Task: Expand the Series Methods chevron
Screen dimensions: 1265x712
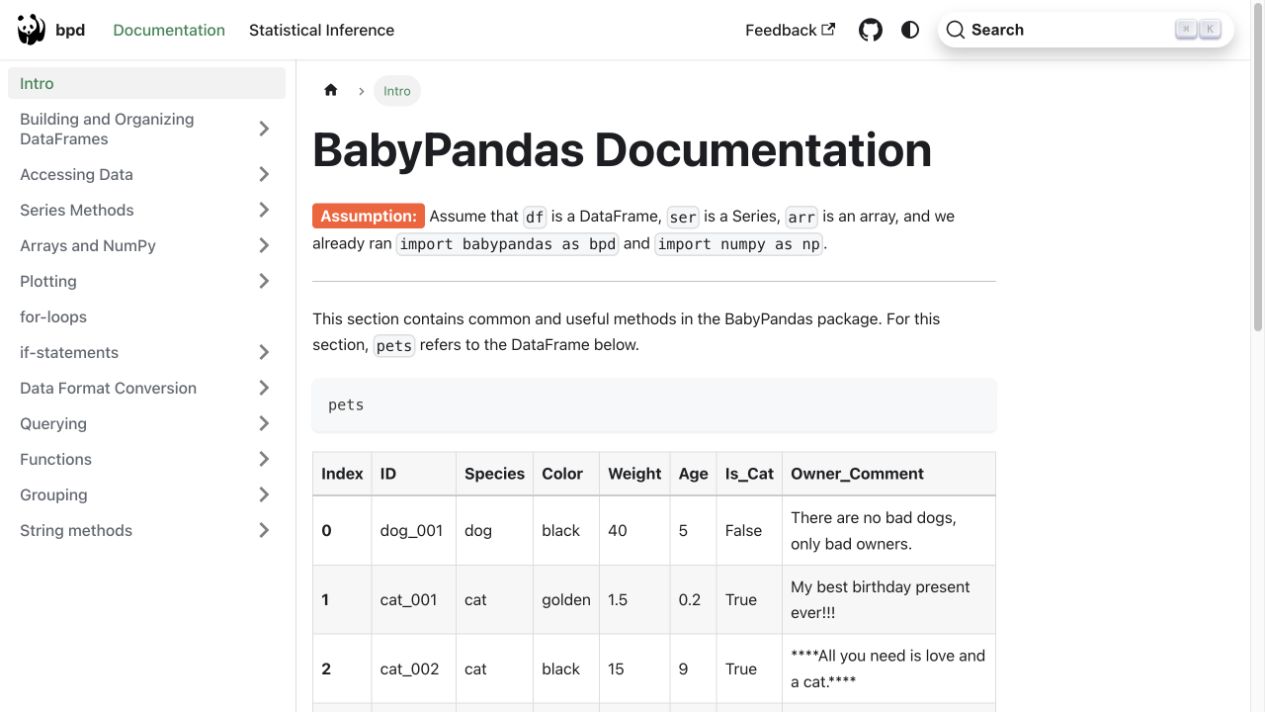Action: (x=264, y=210)
